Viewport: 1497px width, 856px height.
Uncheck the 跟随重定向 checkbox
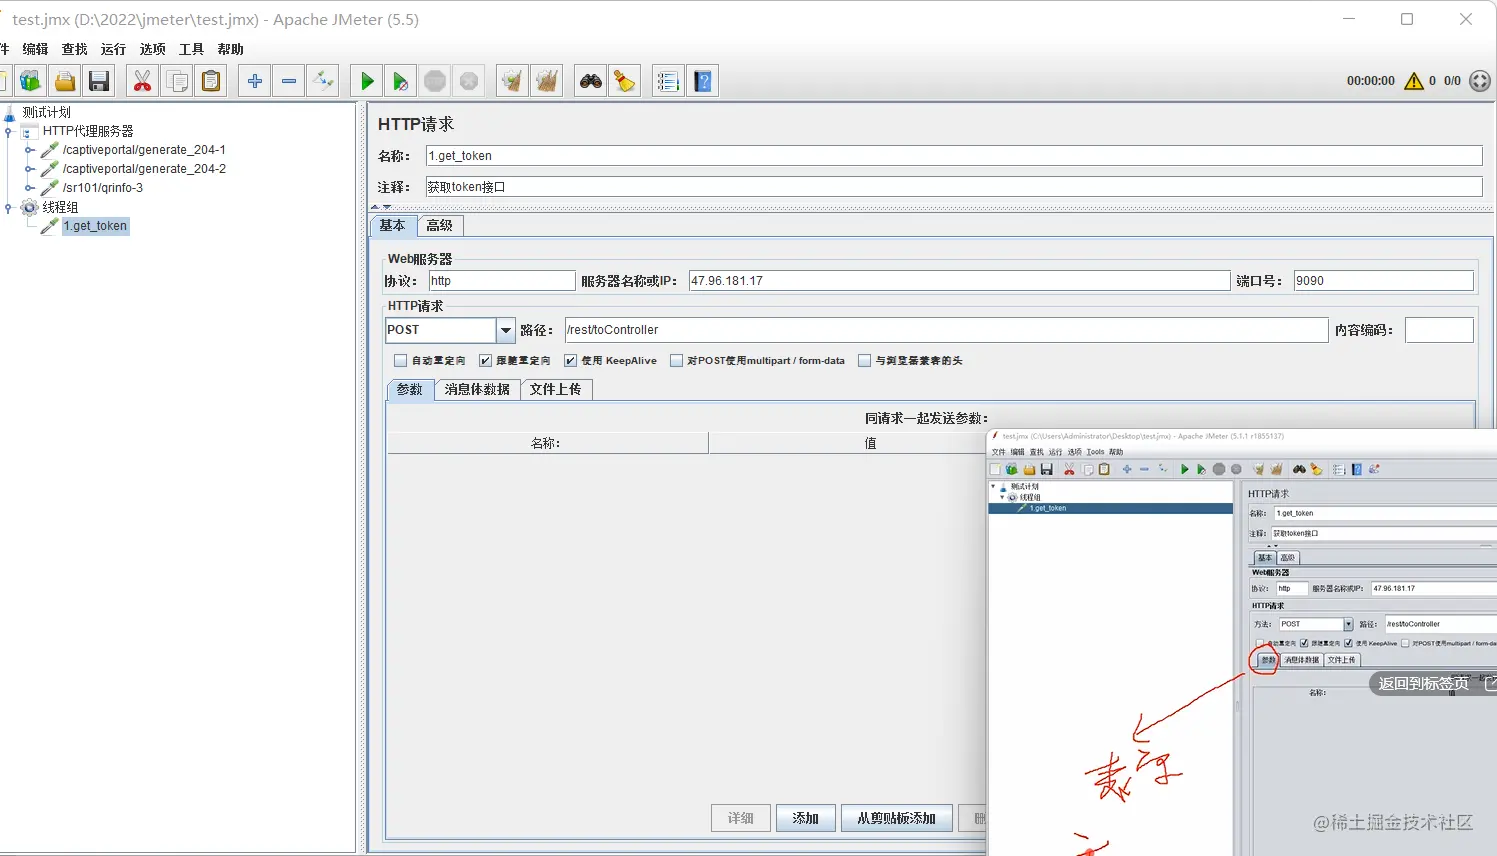[486, 361]
